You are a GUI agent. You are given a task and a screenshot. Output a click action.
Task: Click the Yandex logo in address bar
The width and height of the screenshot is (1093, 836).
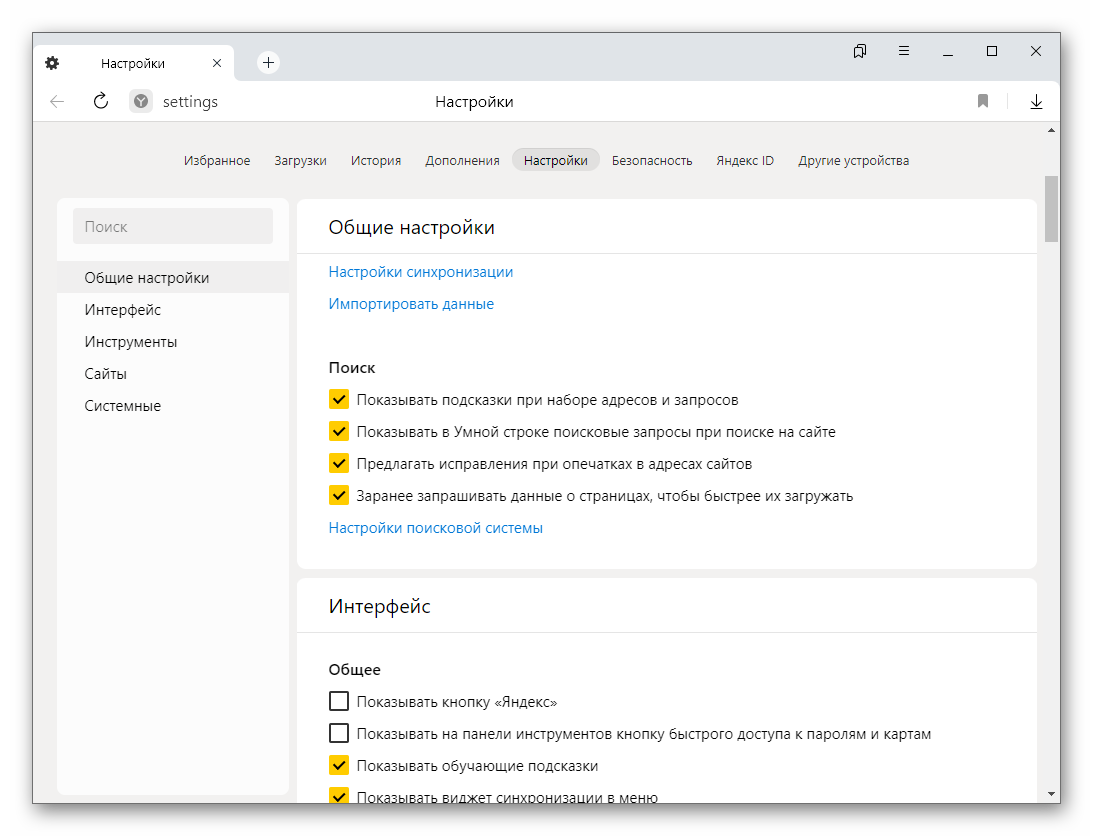141,101
